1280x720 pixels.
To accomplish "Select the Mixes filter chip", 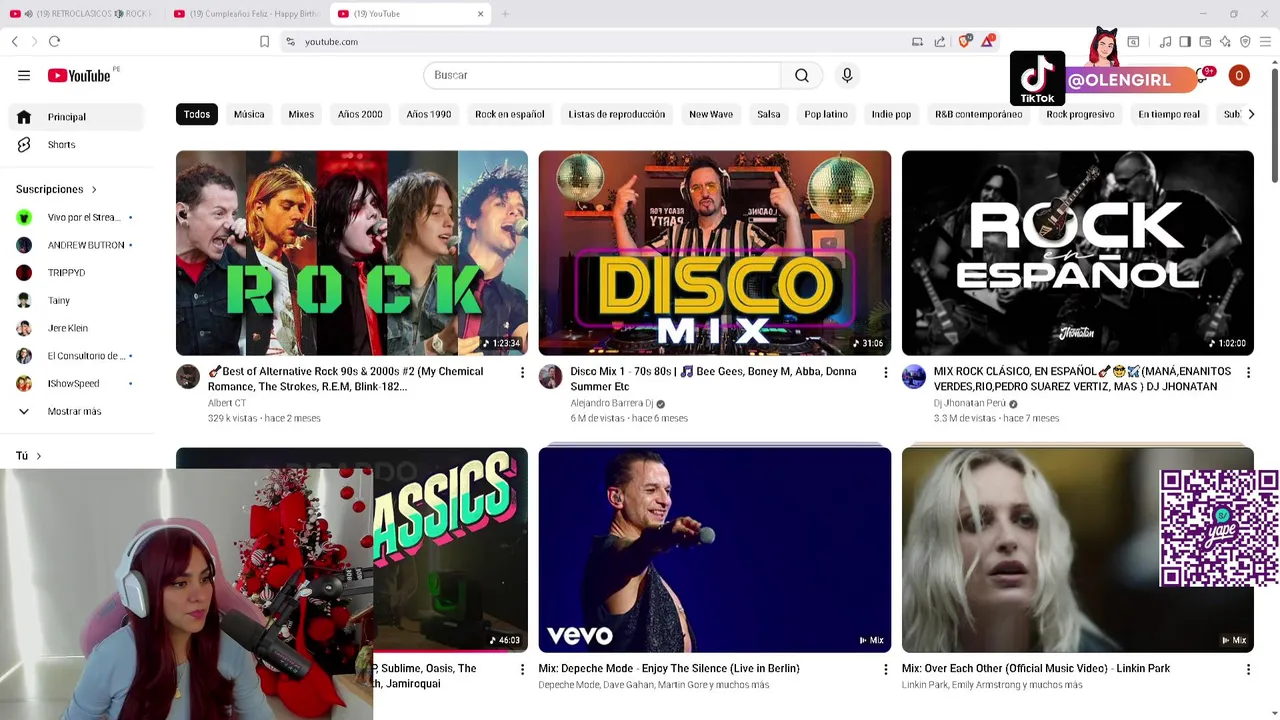I will pos(301,114).
